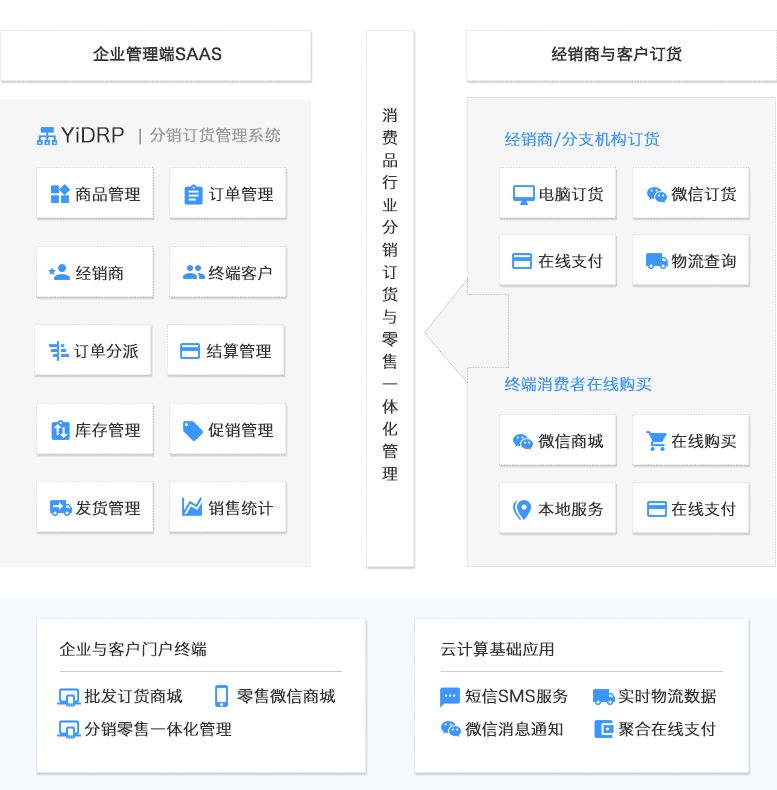Select the 在线购买 label
Viewport: 777px width, 790px height.
coord(704,441)
